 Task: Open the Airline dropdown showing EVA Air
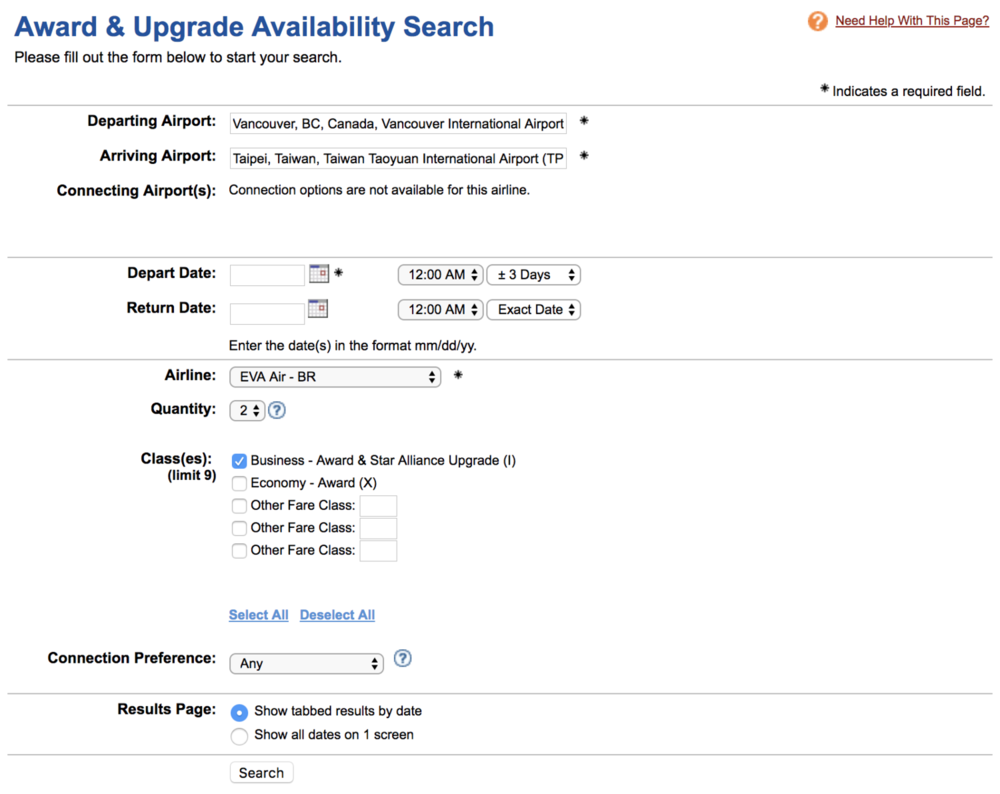click(334, 377)
